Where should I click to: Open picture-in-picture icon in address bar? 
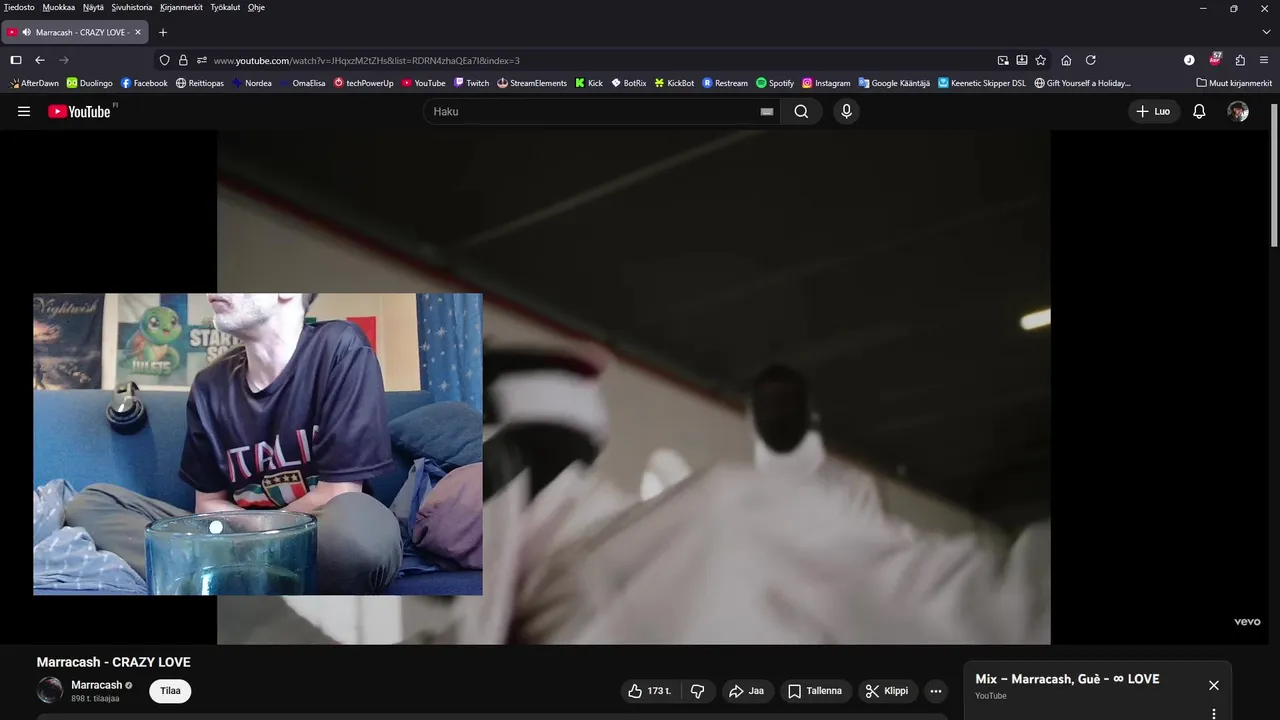pos(1003,60)
